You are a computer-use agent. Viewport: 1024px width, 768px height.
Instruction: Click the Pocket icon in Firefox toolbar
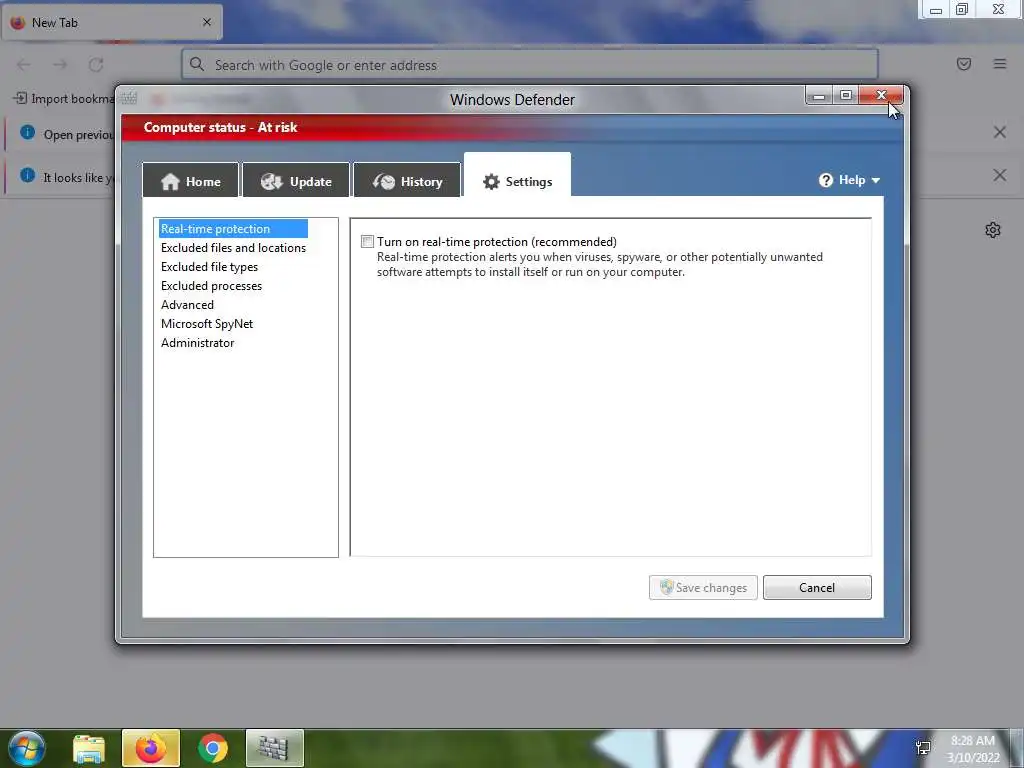pos(964,64)
